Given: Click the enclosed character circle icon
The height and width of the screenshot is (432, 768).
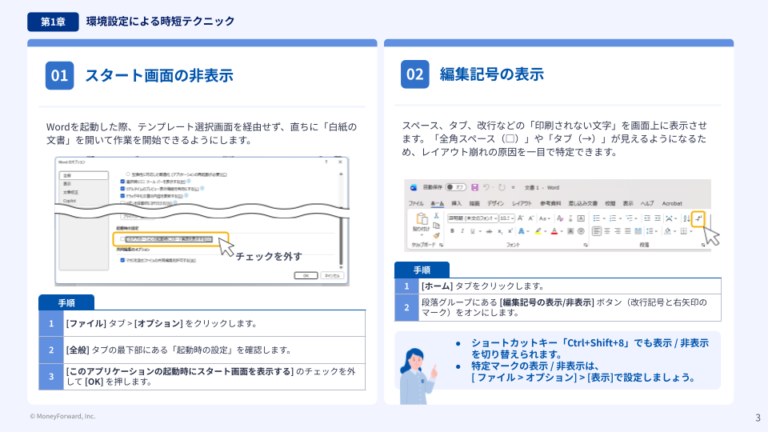Looking at the screenshot, I should [x=581, y=231].
